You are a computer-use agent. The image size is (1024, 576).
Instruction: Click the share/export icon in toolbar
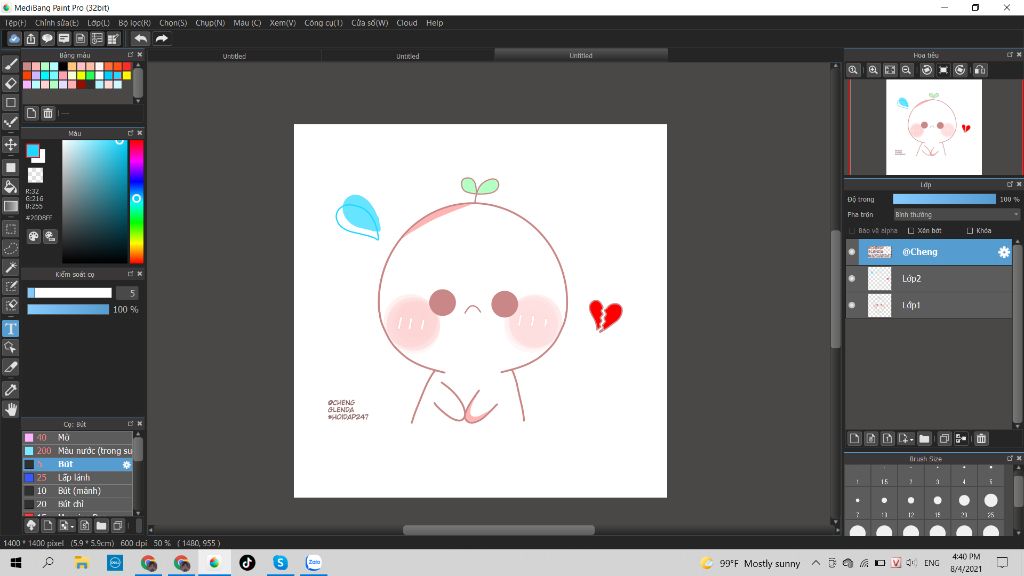click(31, 39)
